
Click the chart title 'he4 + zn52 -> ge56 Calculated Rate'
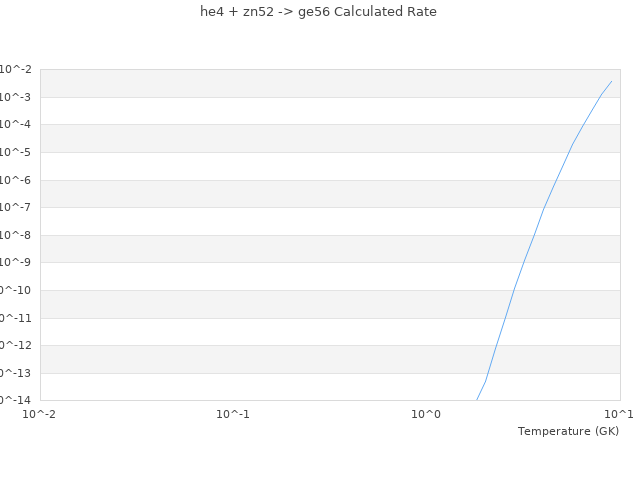(x=318, y=12)
